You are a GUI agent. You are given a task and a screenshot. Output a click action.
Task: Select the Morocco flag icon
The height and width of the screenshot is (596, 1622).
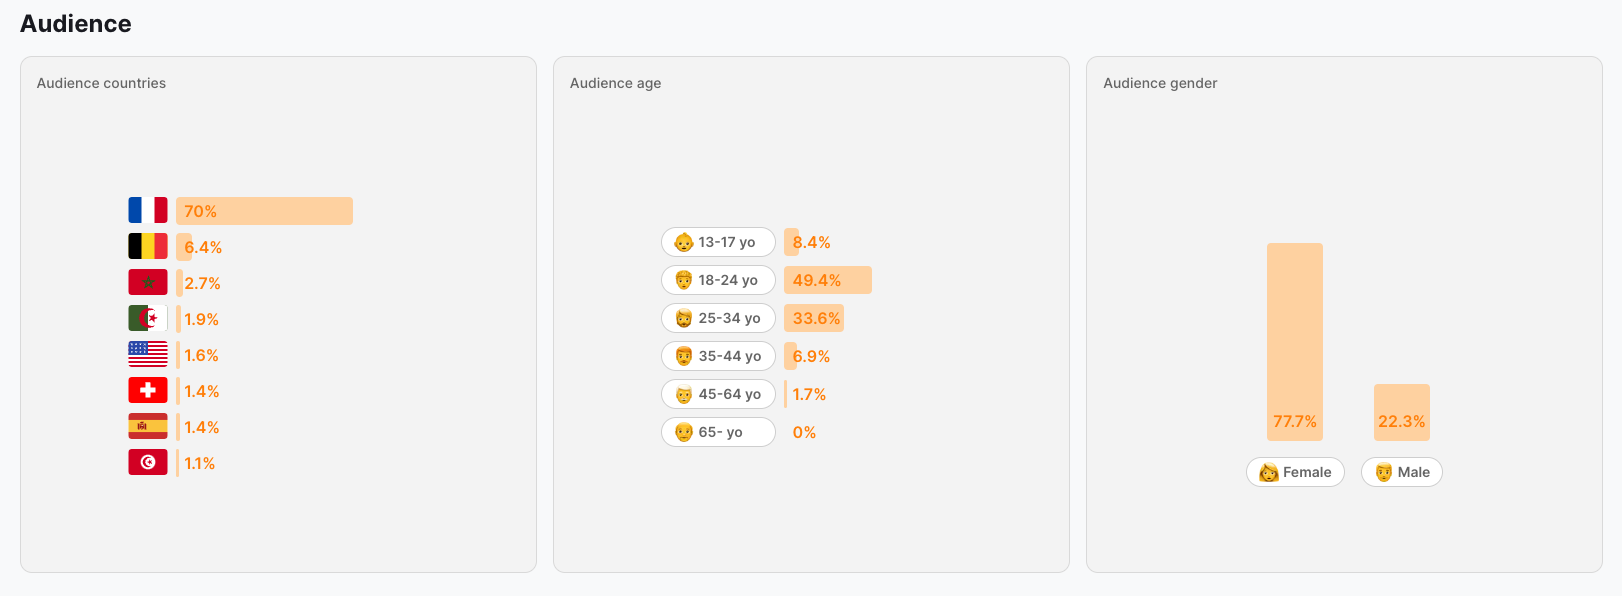[x=147, y=282]
